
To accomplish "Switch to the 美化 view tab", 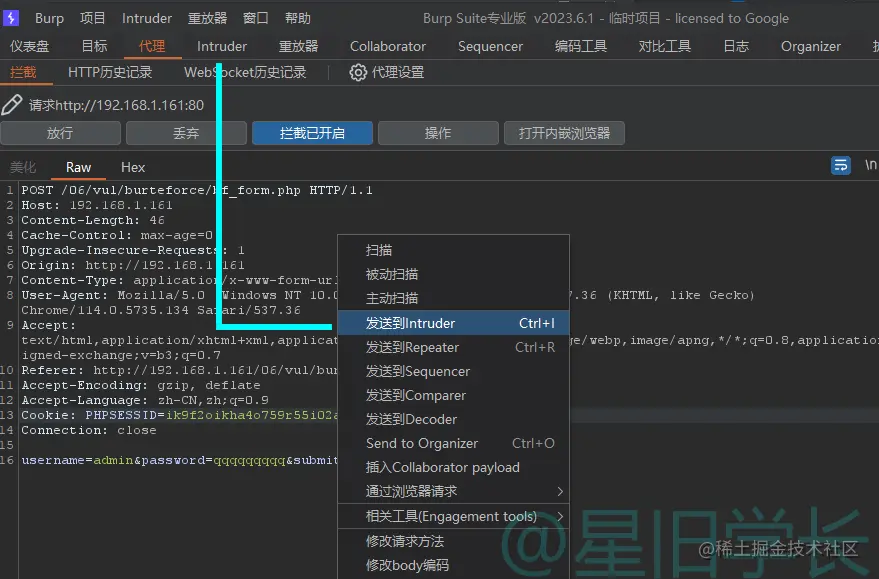I will (x=23, y=167).
